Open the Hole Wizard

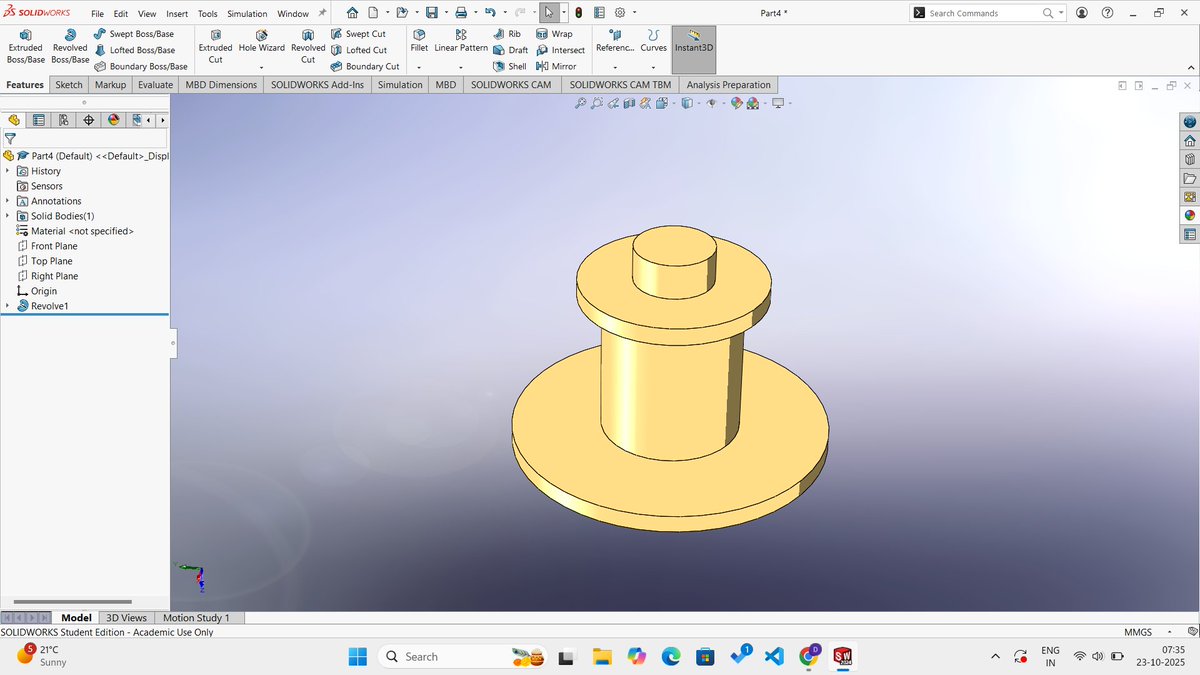click(x=261, y=40)
